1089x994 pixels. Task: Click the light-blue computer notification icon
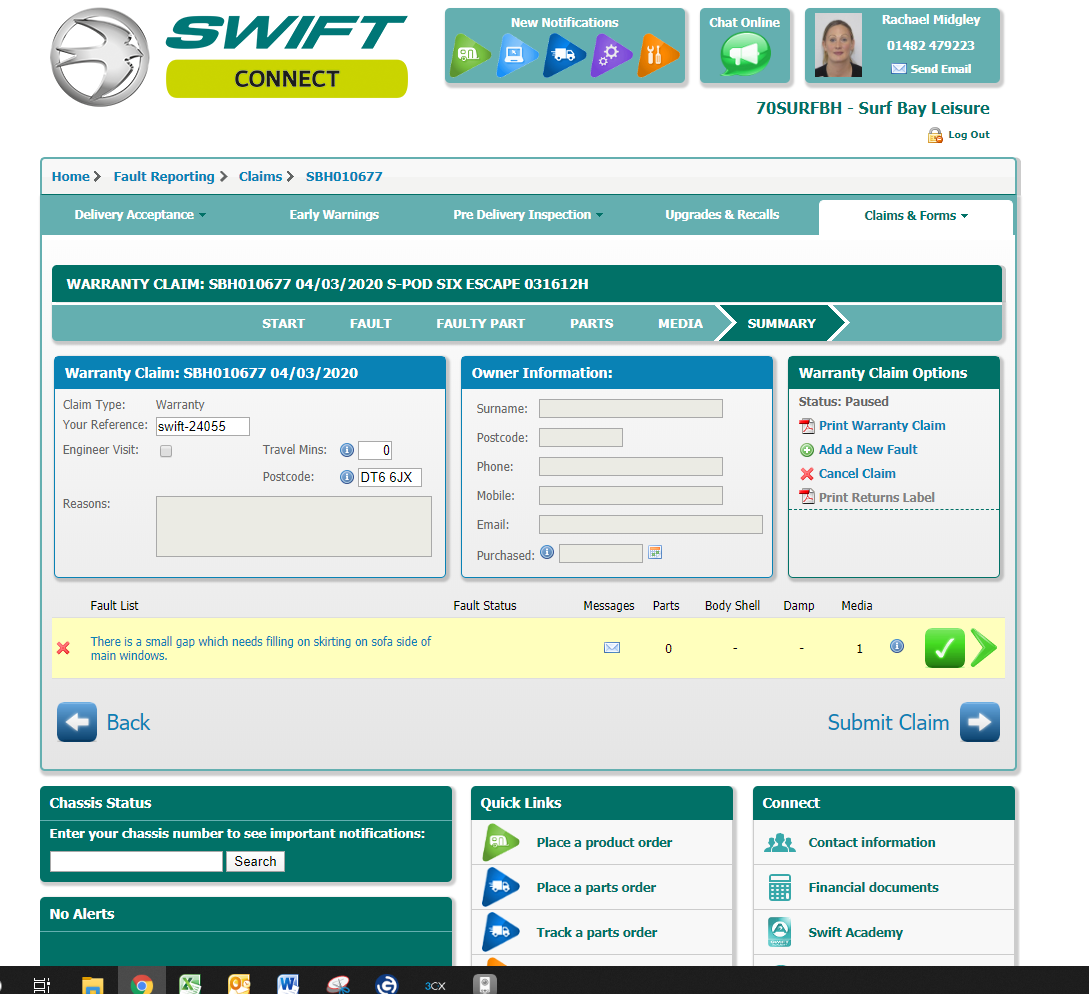[517, 55]
